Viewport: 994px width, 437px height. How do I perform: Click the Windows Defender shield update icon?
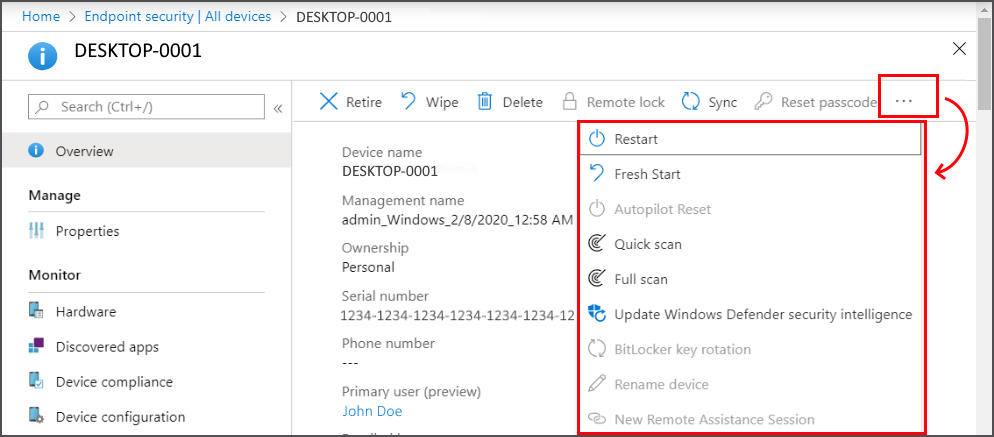tap(597, 314)
